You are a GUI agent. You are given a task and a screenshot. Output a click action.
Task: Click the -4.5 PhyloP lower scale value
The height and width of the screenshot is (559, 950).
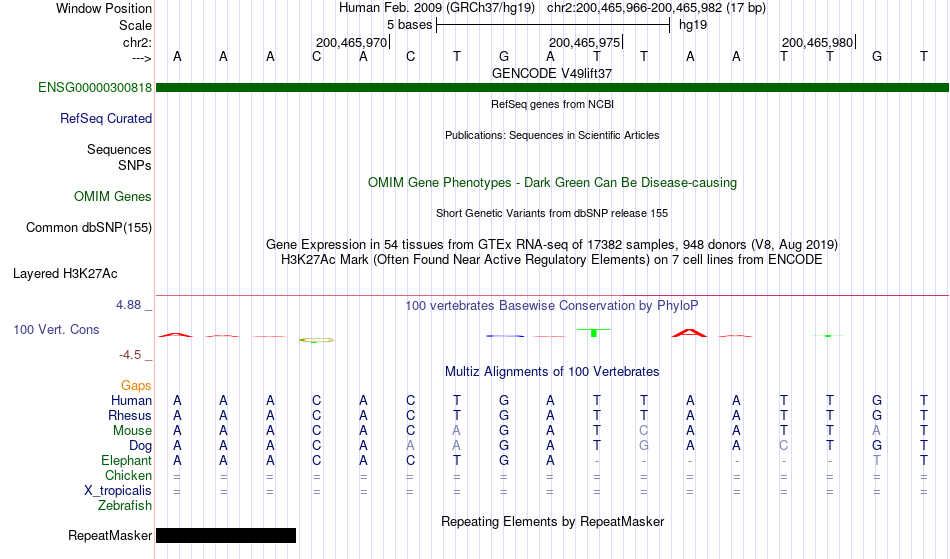click(130, 355)
